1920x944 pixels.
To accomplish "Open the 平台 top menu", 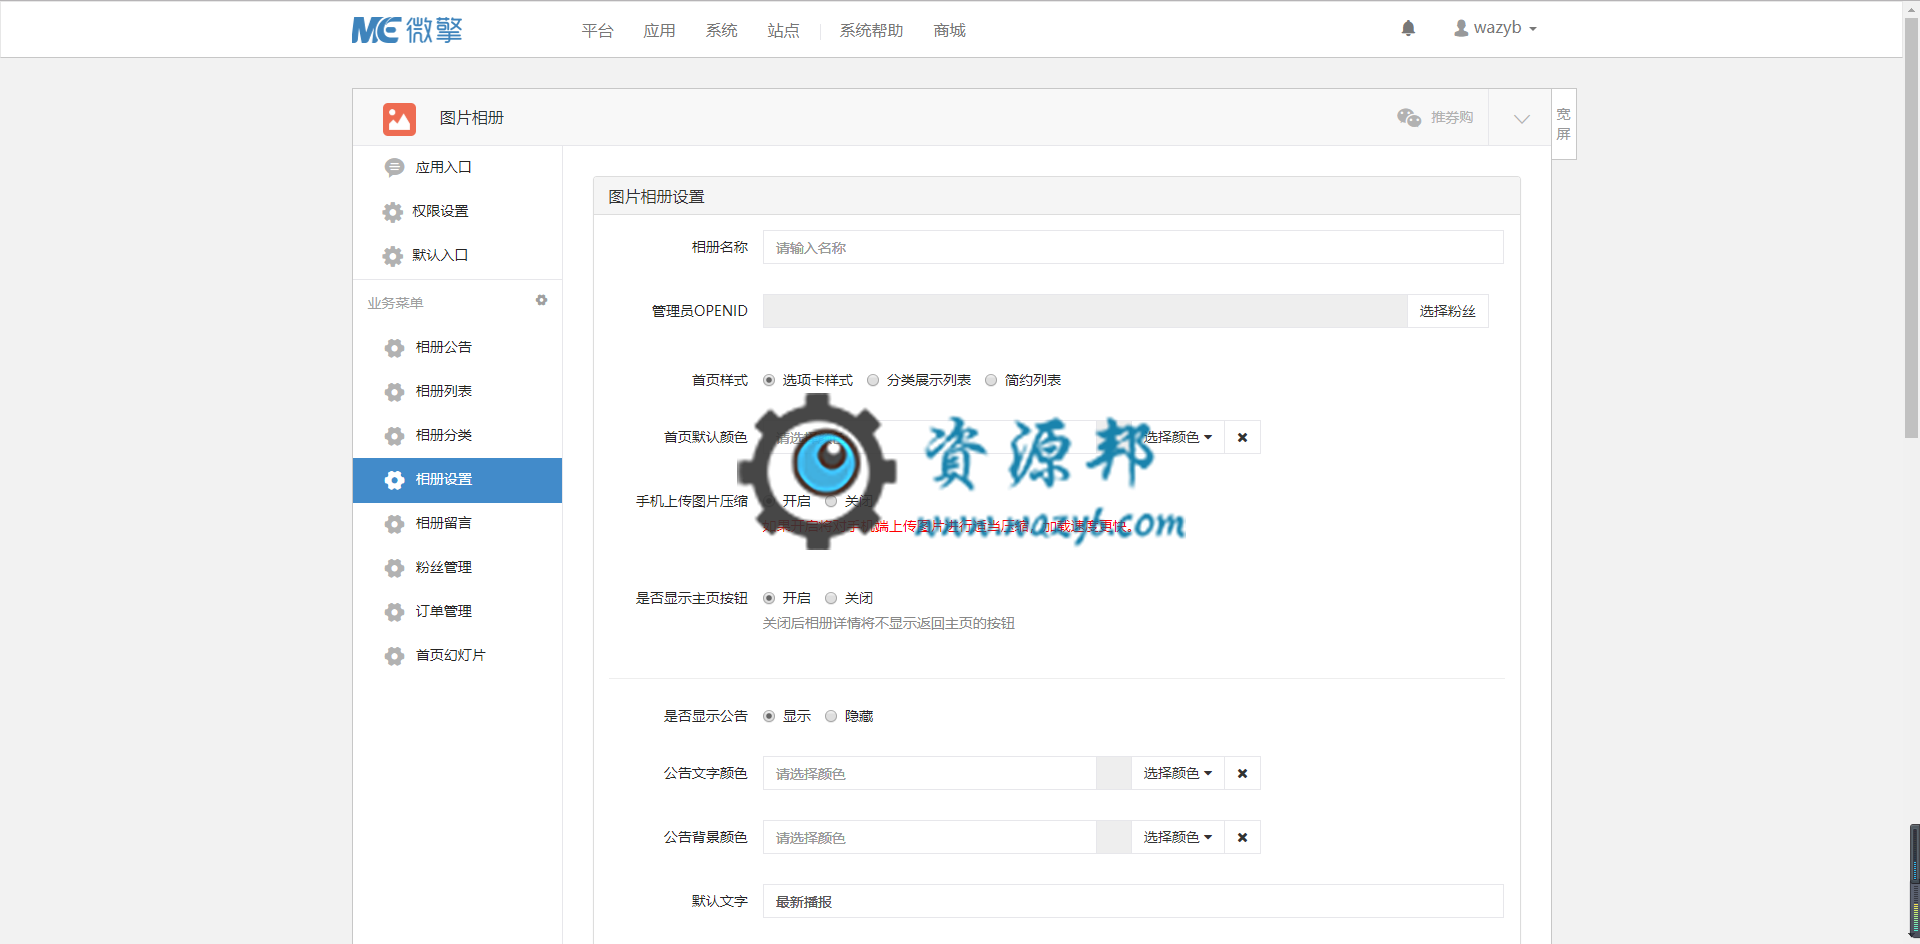I will click(x=597, y=31).
